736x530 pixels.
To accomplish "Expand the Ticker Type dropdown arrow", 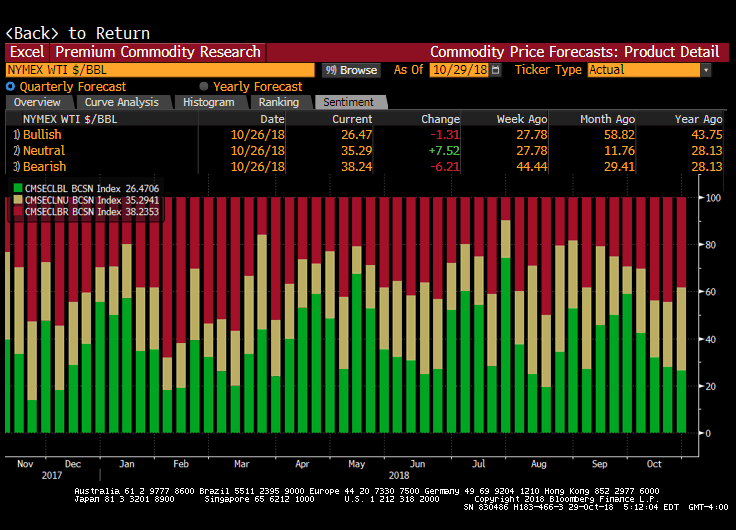I will pos(705,70).
